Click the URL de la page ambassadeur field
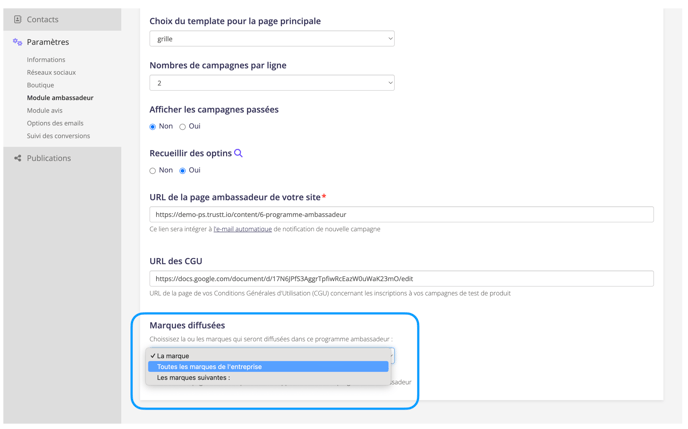The image size is (688, 429). coord(401,214)
